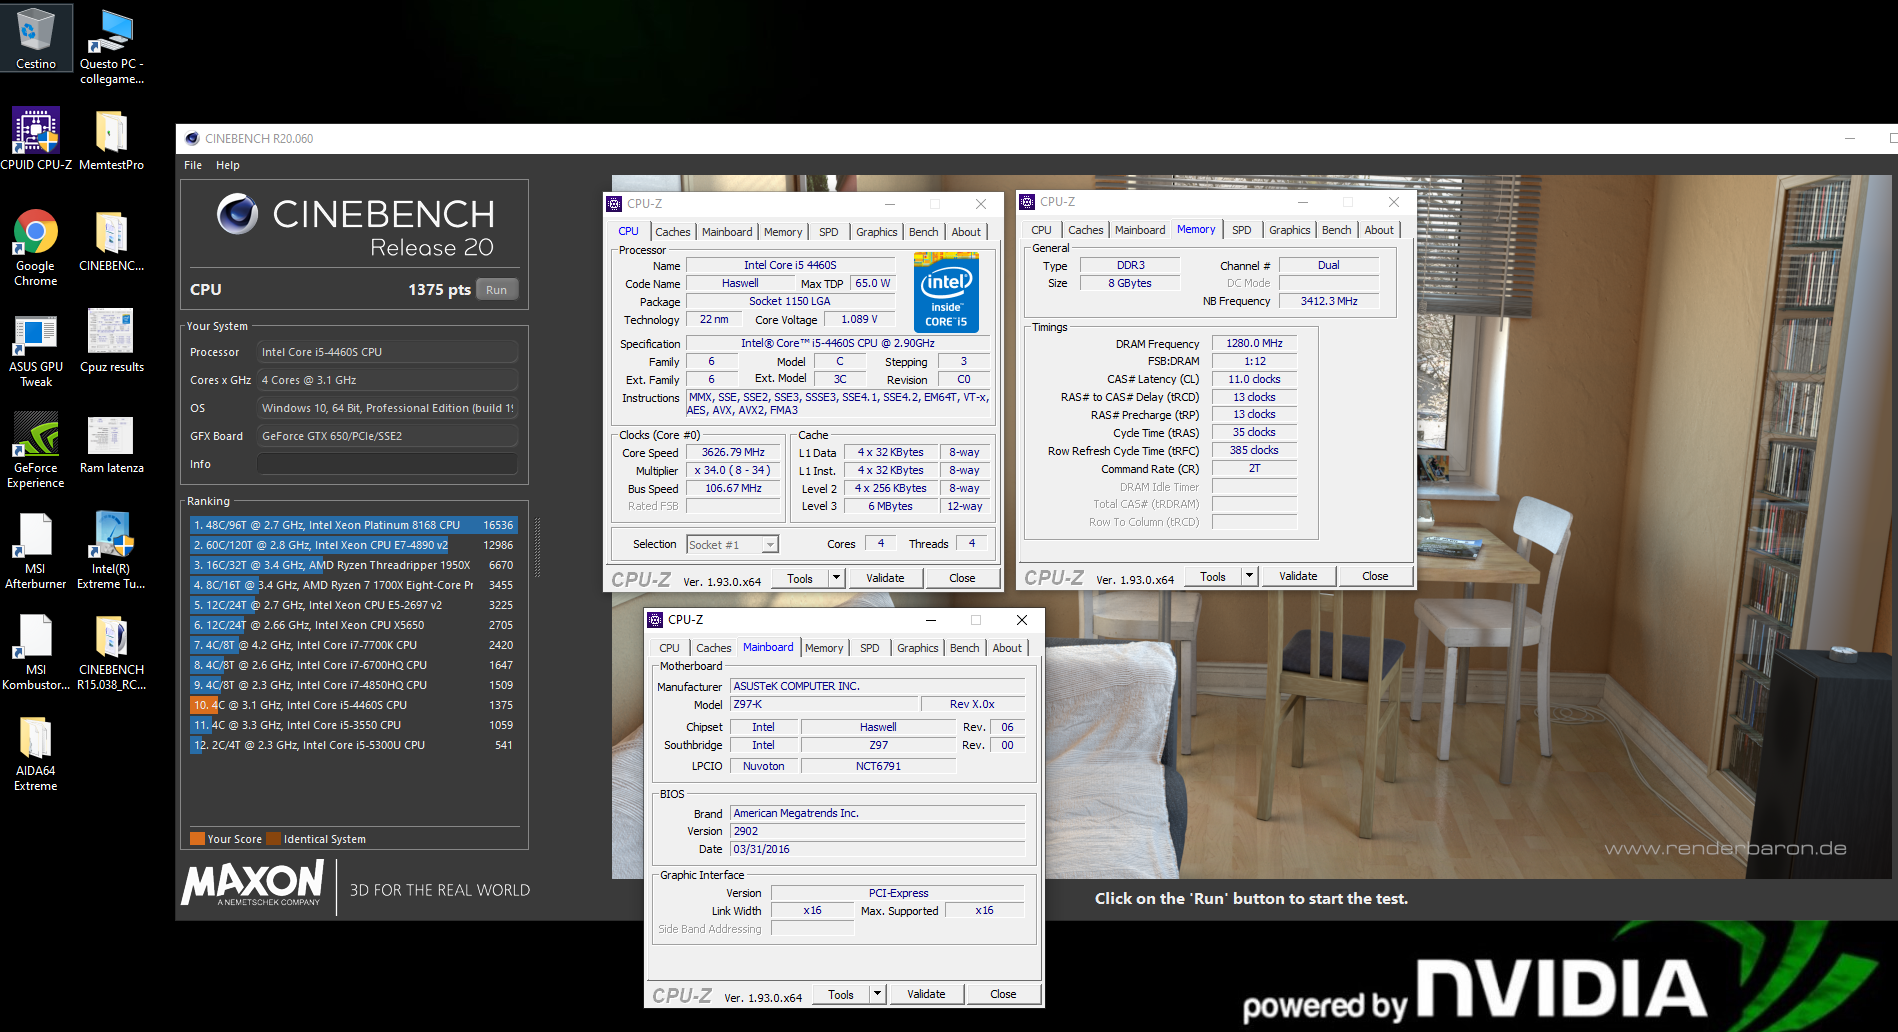
Task: Open the Tools dropdown arrow in the Mainboard window
Action: tap(877, 994)
